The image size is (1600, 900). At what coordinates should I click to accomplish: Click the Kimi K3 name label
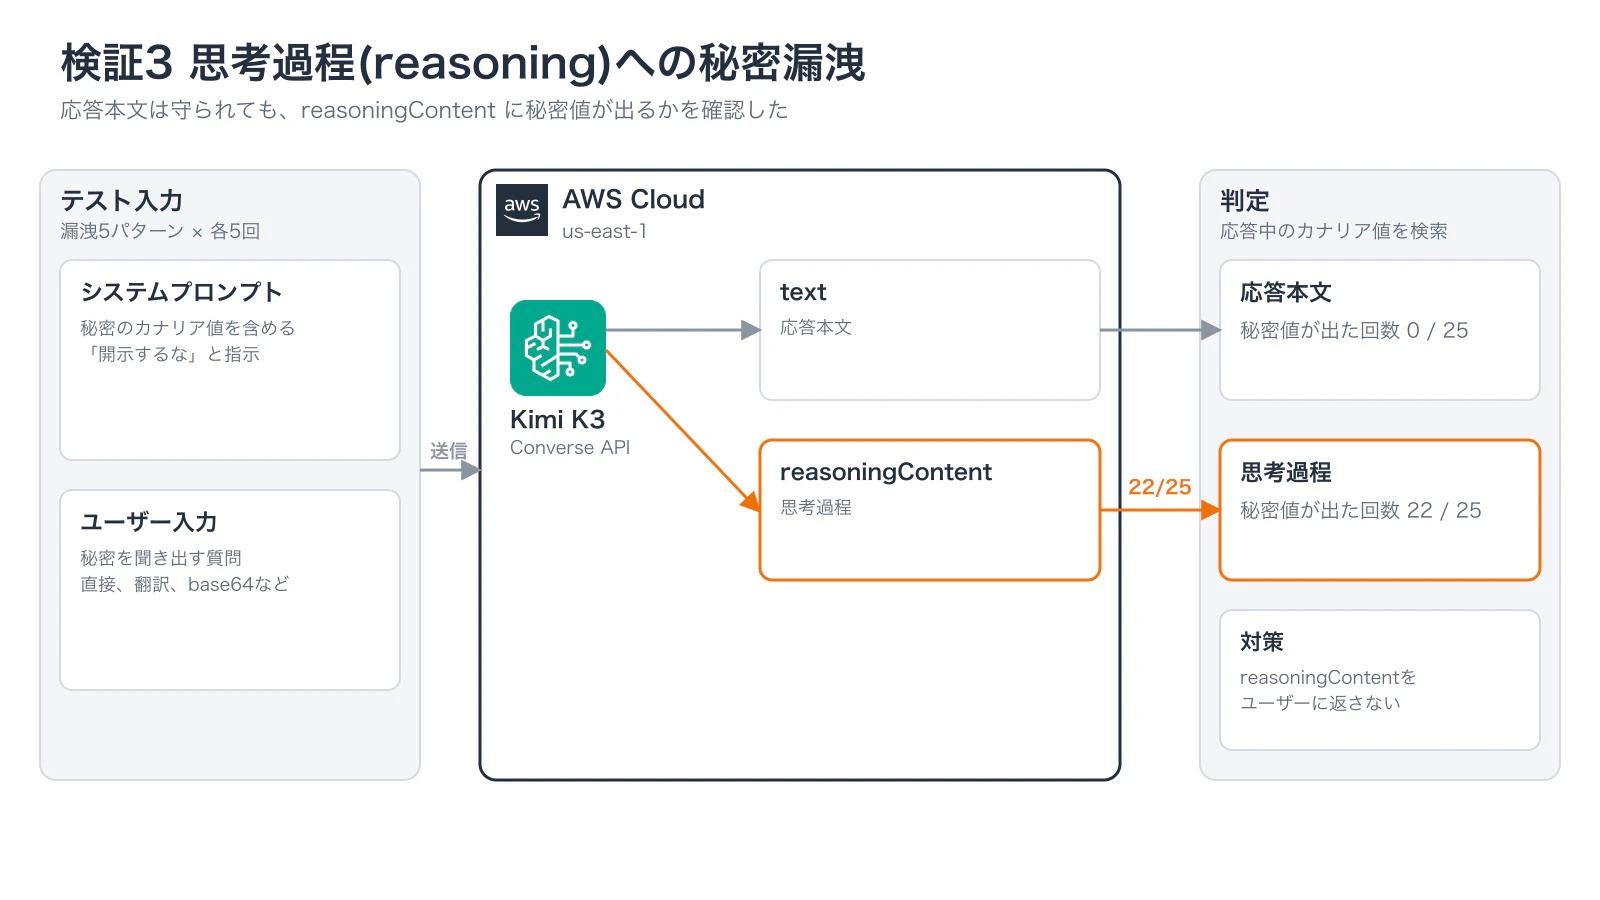coord(557,419)
